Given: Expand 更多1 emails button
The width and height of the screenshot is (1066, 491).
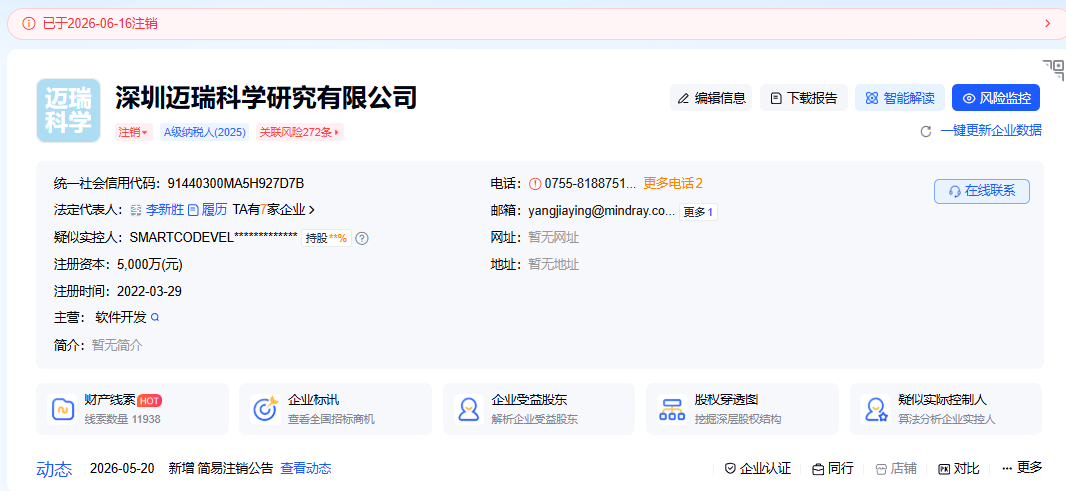Looking at the screenshot, I should click(x=698, y=212).
